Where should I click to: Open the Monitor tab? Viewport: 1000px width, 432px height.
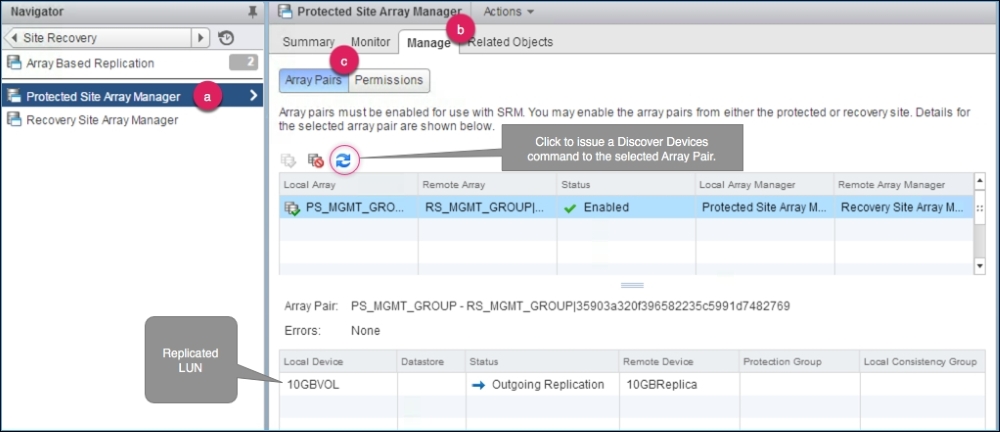click(x=371, y=42)
